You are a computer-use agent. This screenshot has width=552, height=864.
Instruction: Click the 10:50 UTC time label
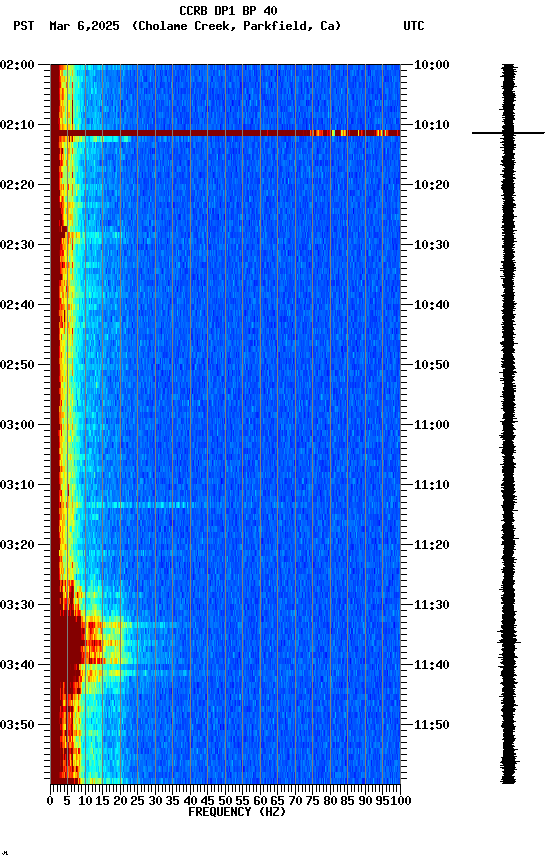click(x=431, y=365)
